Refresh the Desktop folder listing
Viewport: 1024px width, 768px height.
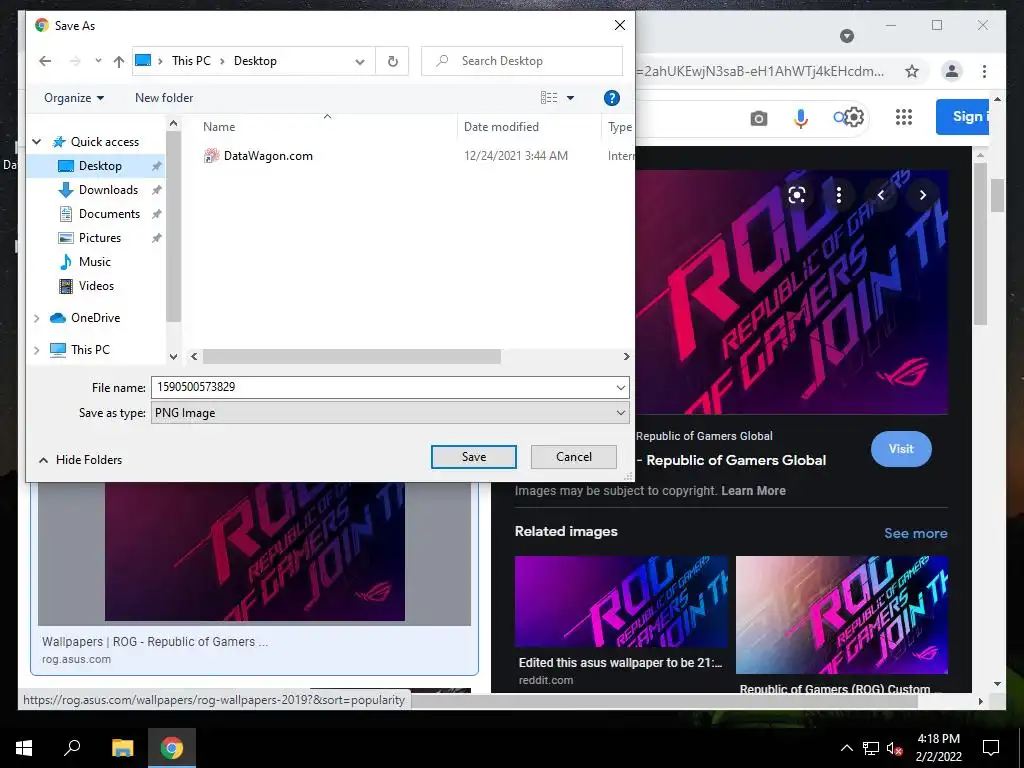pos(392,61)
